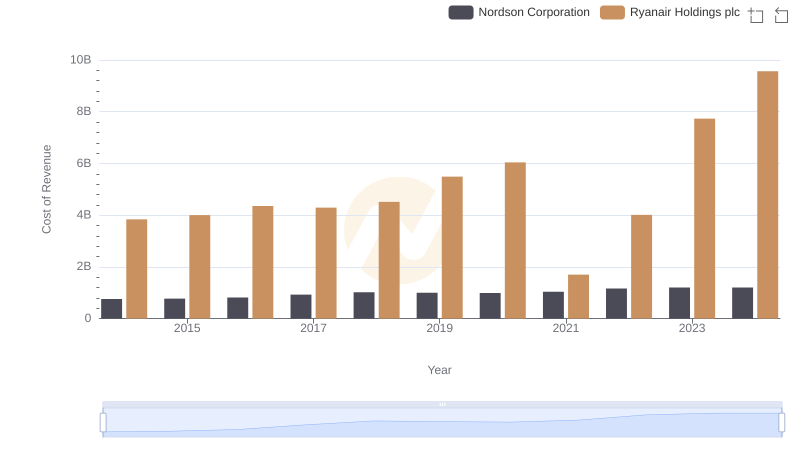Screen dimensions: 800x461
Task: Click the Nordson Corporation dark legend swatch
Action: click(461, 12)
